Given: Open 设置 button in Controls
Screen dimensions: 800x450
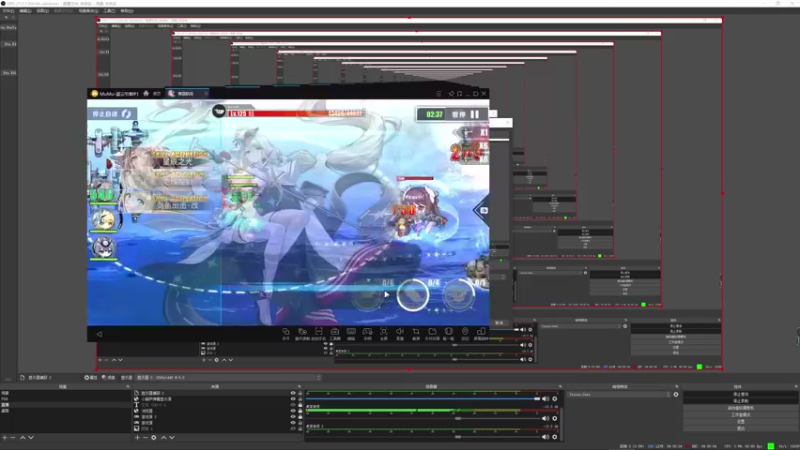Looking at the screenshot, I should click(x=740, y=421).
